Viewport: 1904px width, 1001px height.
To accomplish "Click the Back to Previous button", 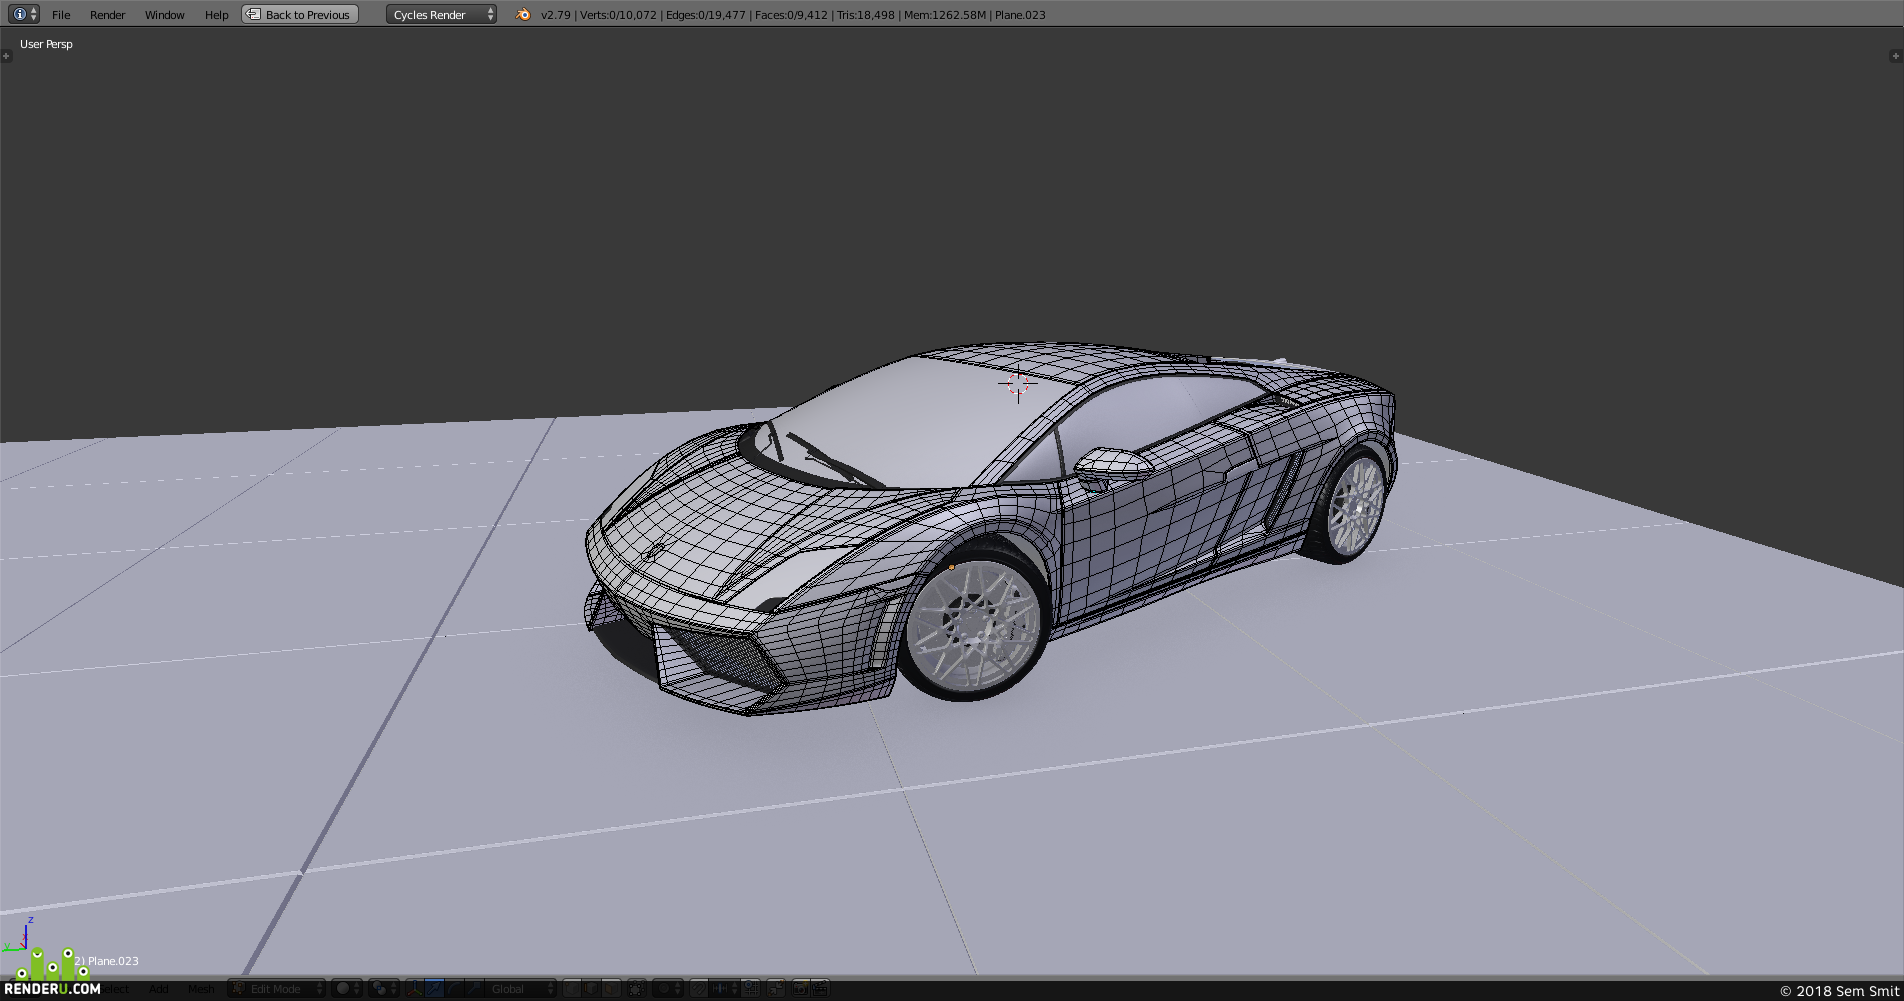I will [x=300, y=15].
